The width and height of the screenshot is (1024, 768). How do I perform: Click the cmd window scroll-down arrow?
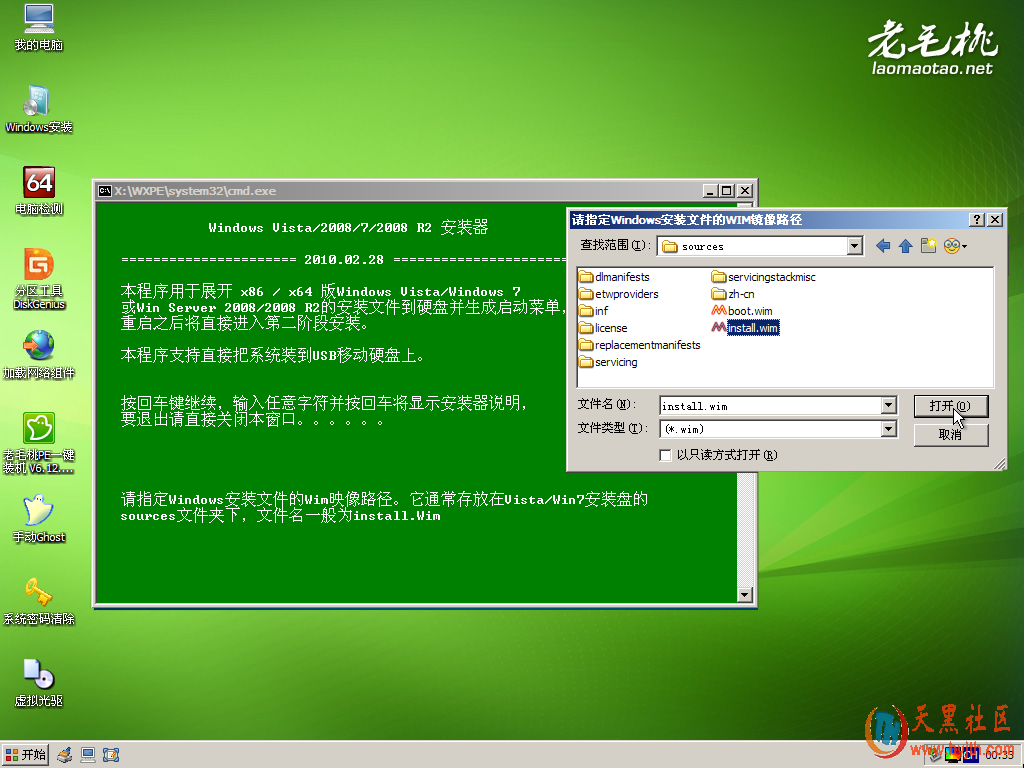pyautogui.click(x=743, y=595)
